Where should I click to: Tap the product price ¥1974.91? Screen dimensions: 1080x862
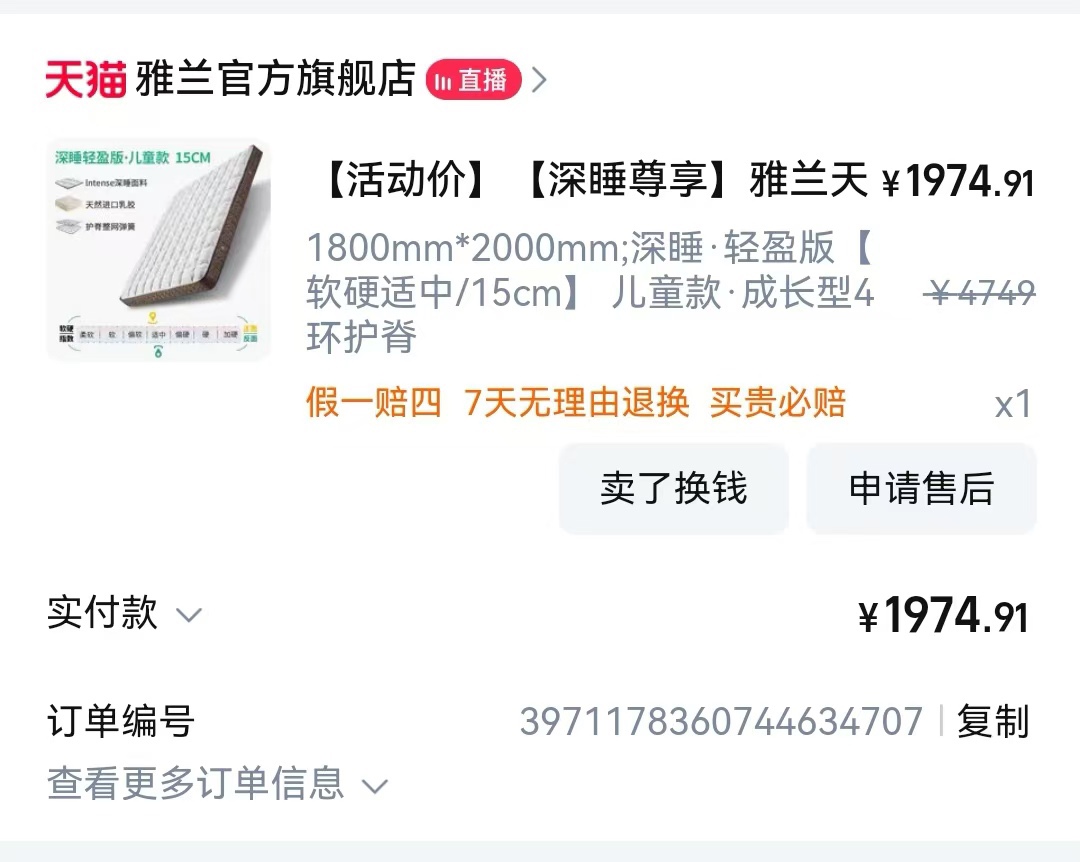958,182
